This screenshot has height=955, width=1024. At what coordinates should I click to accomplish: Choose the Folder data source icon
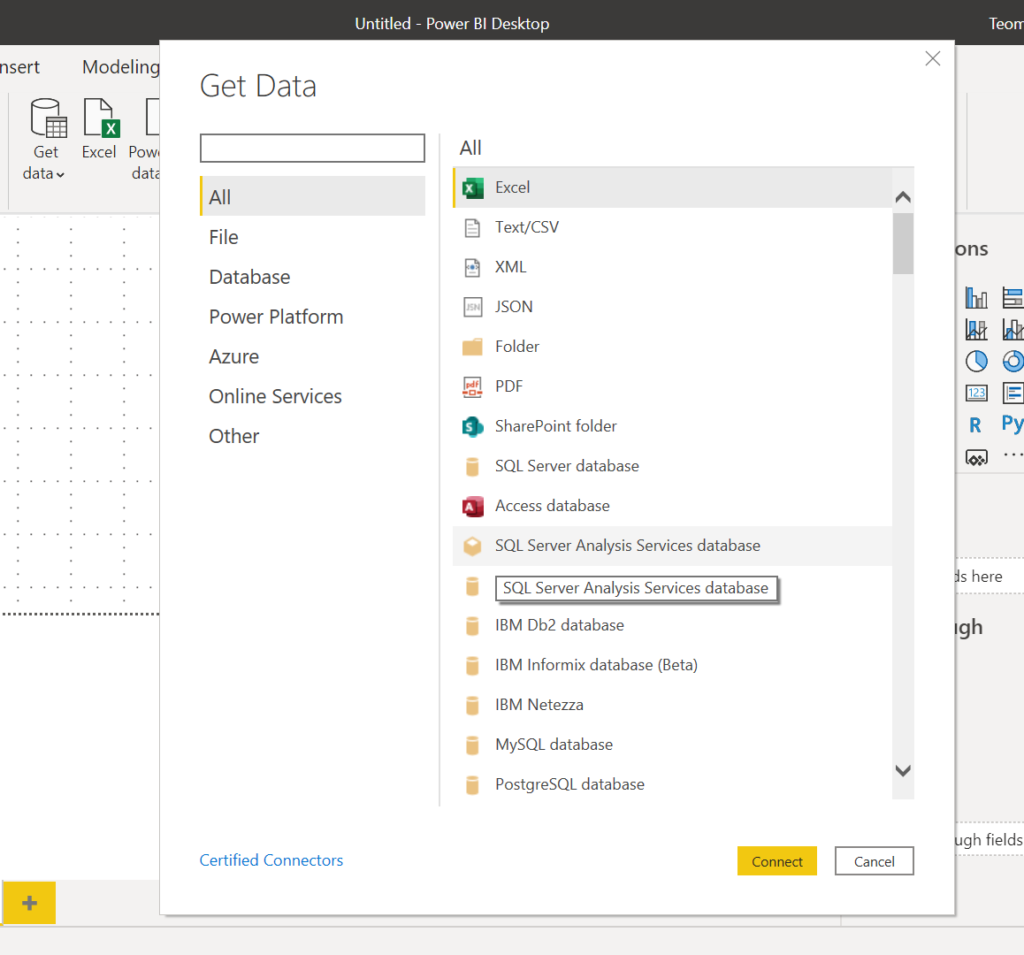473,347
